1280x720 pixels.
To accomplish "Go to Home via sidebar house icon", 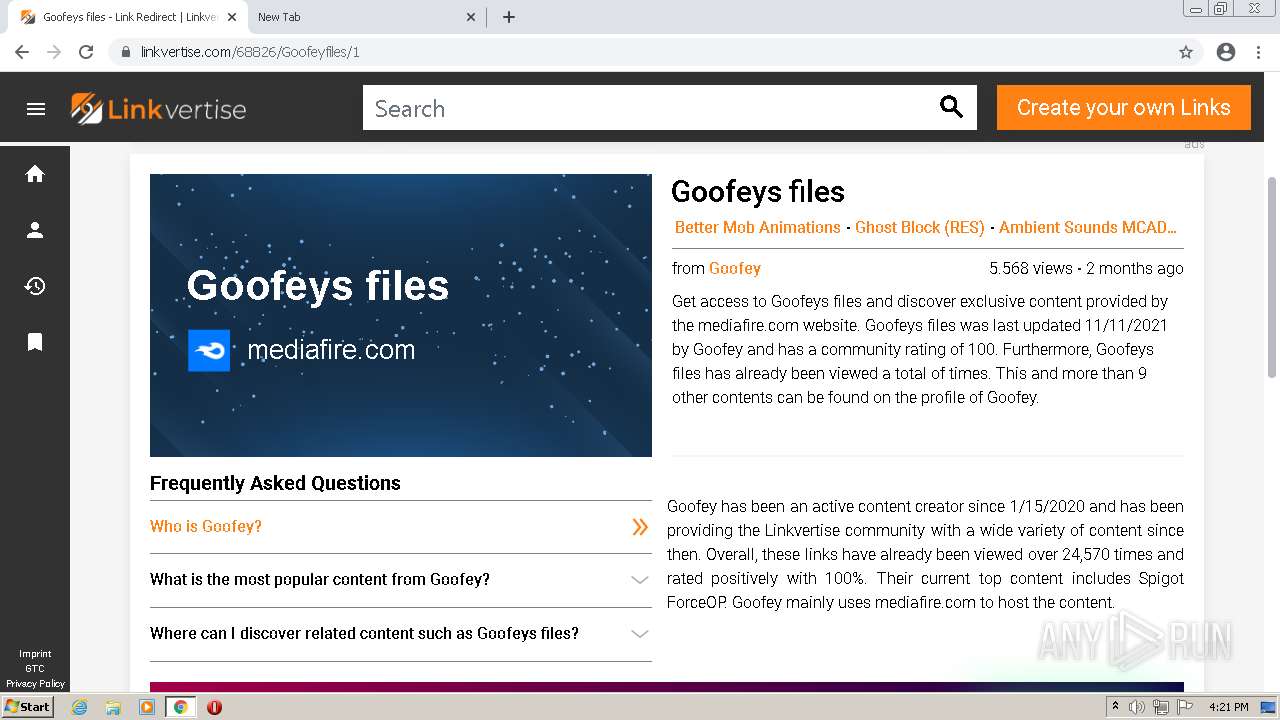I will (35, 174).
